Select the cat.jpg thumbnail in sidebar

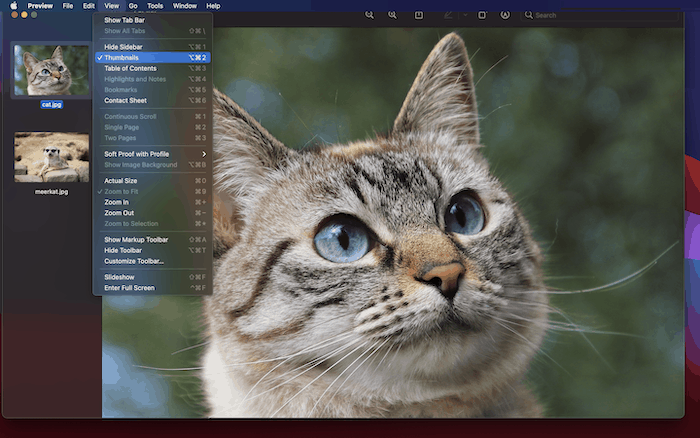click(x=51, y=70)
